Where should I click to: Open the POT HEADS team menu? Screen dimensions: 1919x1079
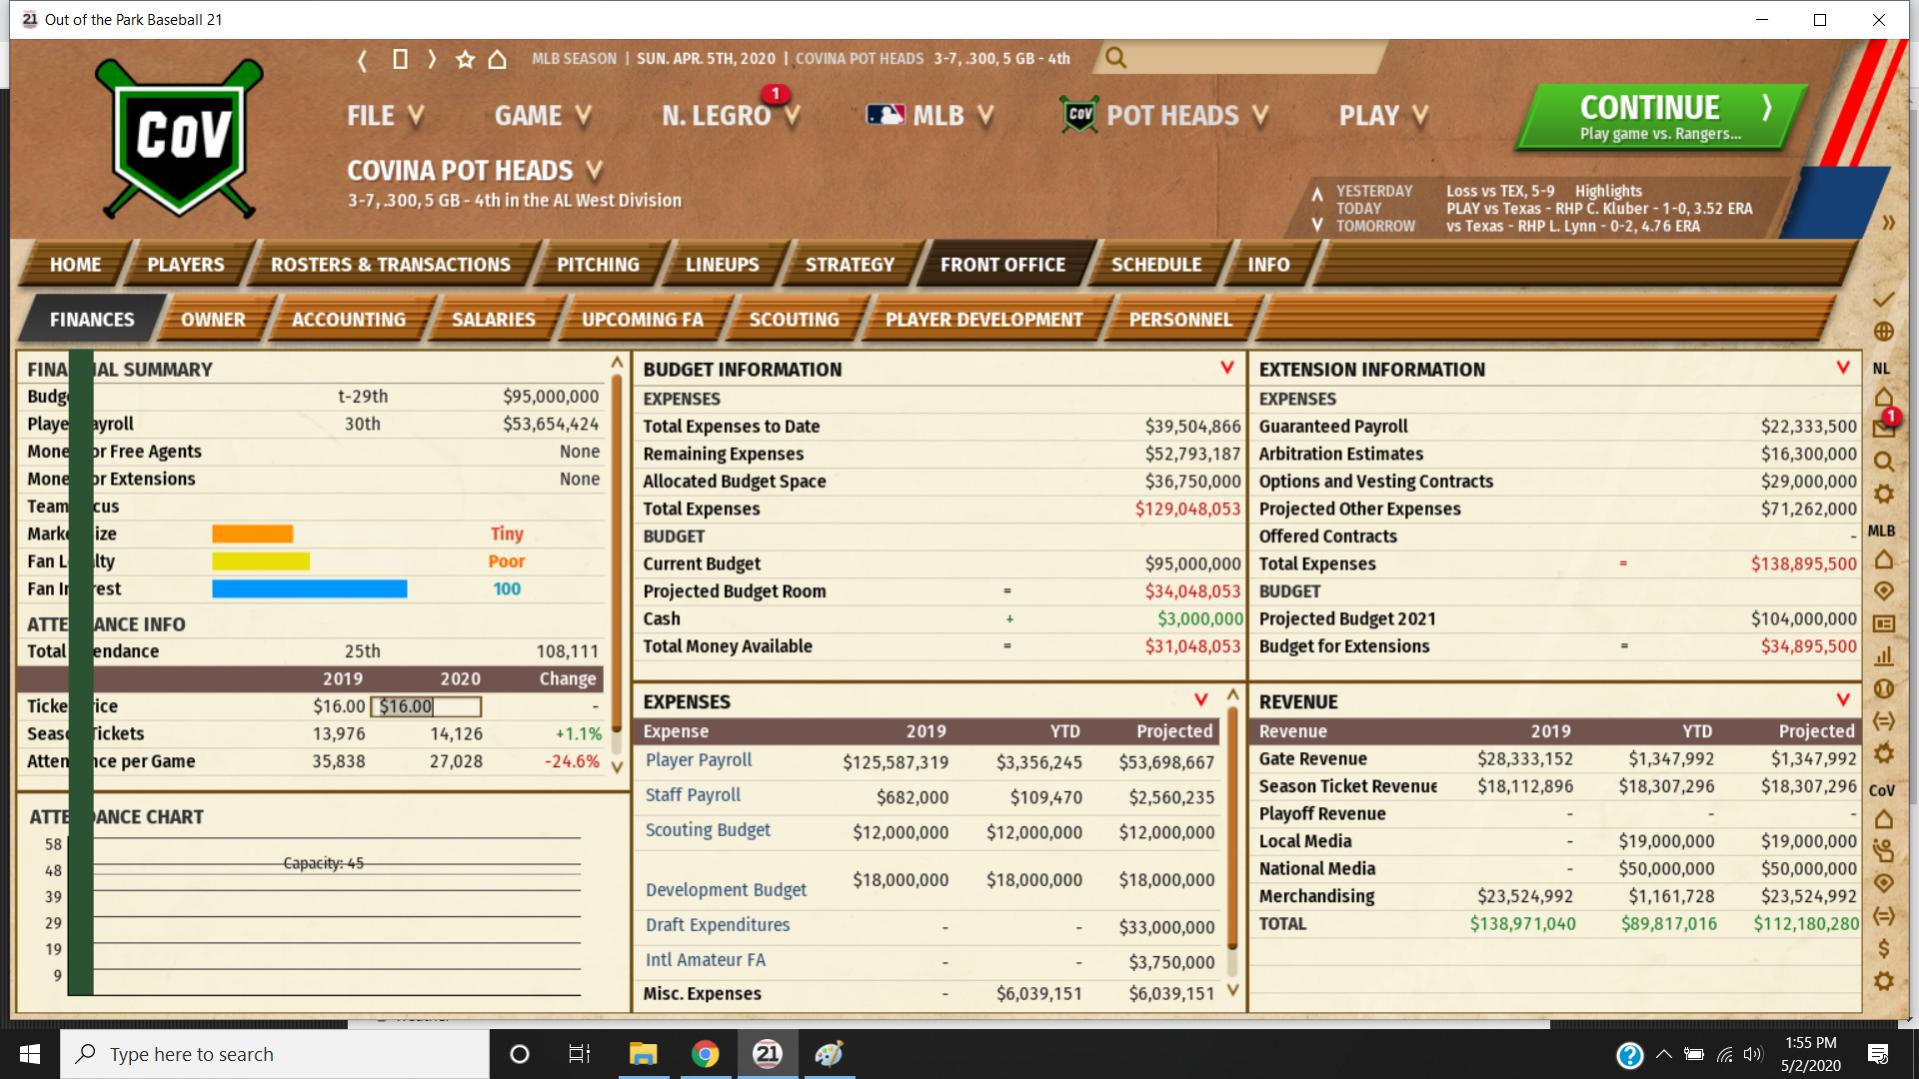1164,116
